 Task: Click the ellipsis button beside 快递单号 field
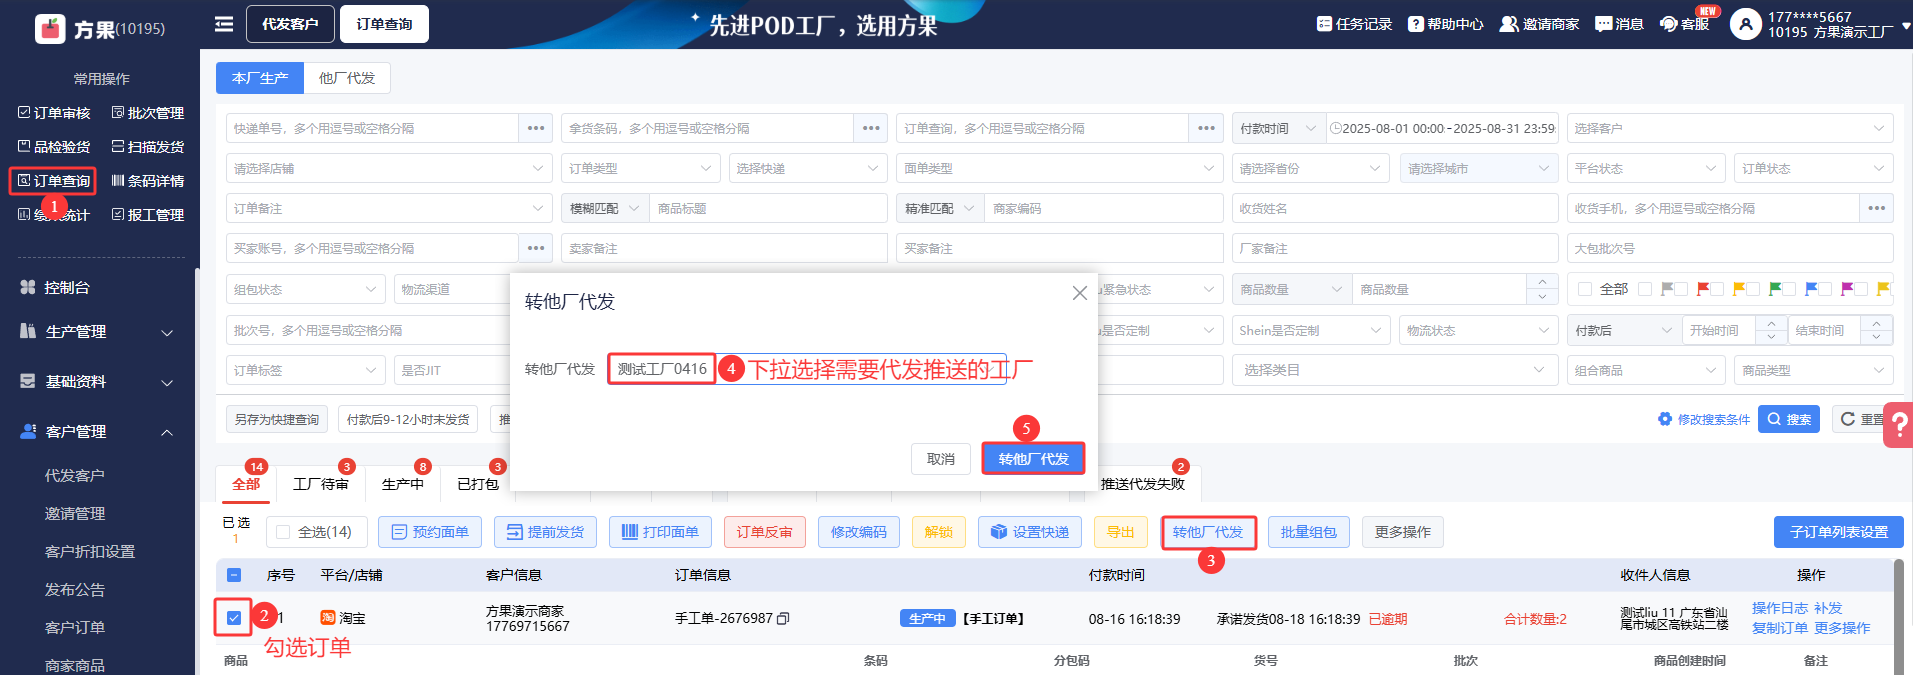[536, 128]
